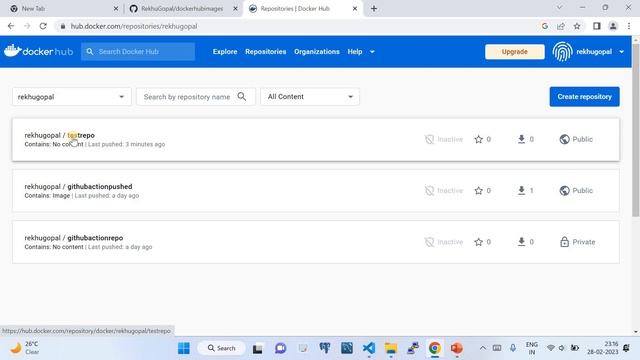The image size is (640, 360).
Task: Click the Create repository button
Action: (x=584, y=97)
